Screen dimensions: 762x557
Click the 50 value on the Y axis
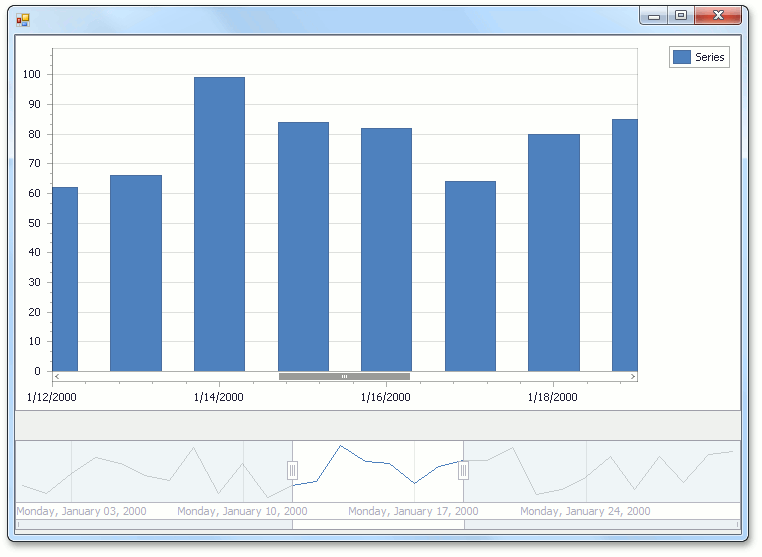35,223
